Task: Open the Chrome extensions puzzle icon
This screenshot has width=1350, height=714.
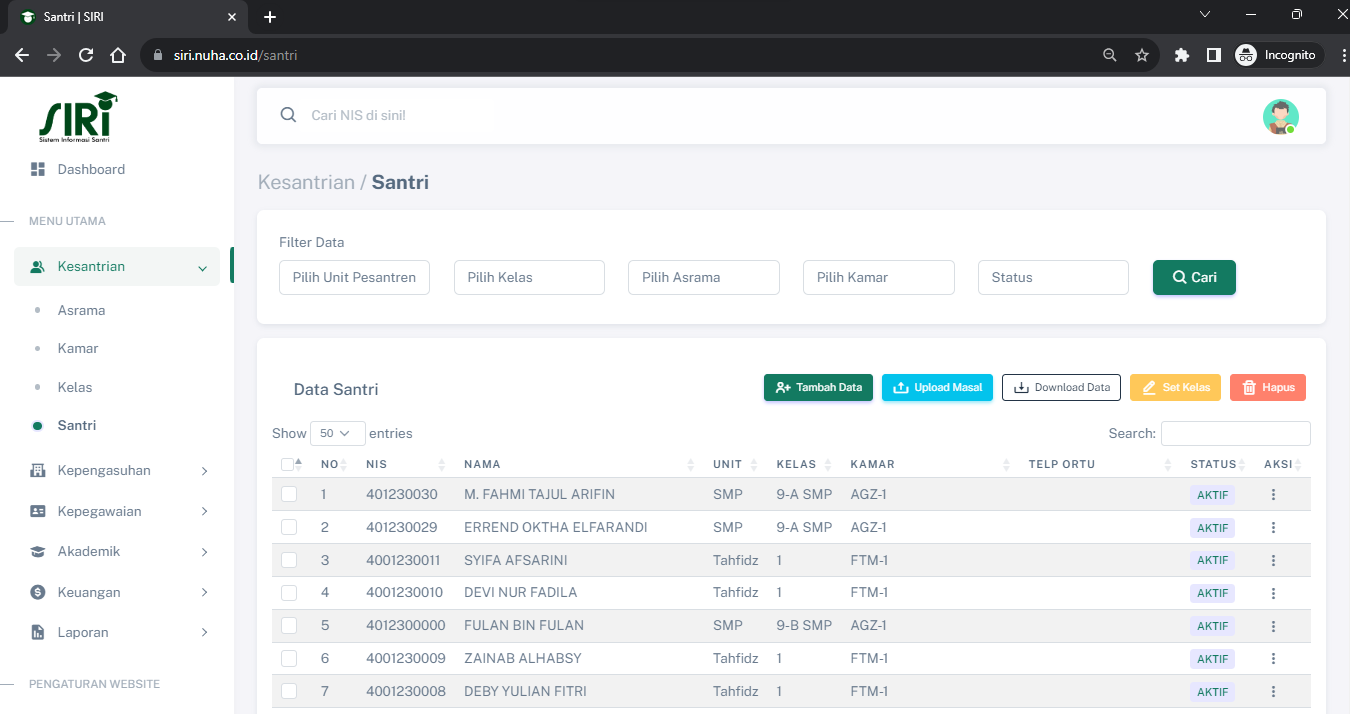Action: tap(1181, 55)
